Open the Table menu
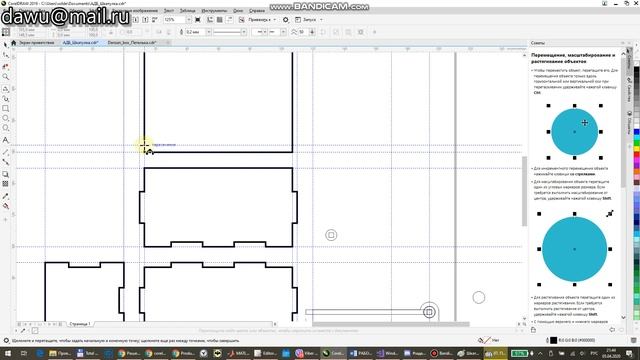The image size is (640, 360). pos(188,10)
